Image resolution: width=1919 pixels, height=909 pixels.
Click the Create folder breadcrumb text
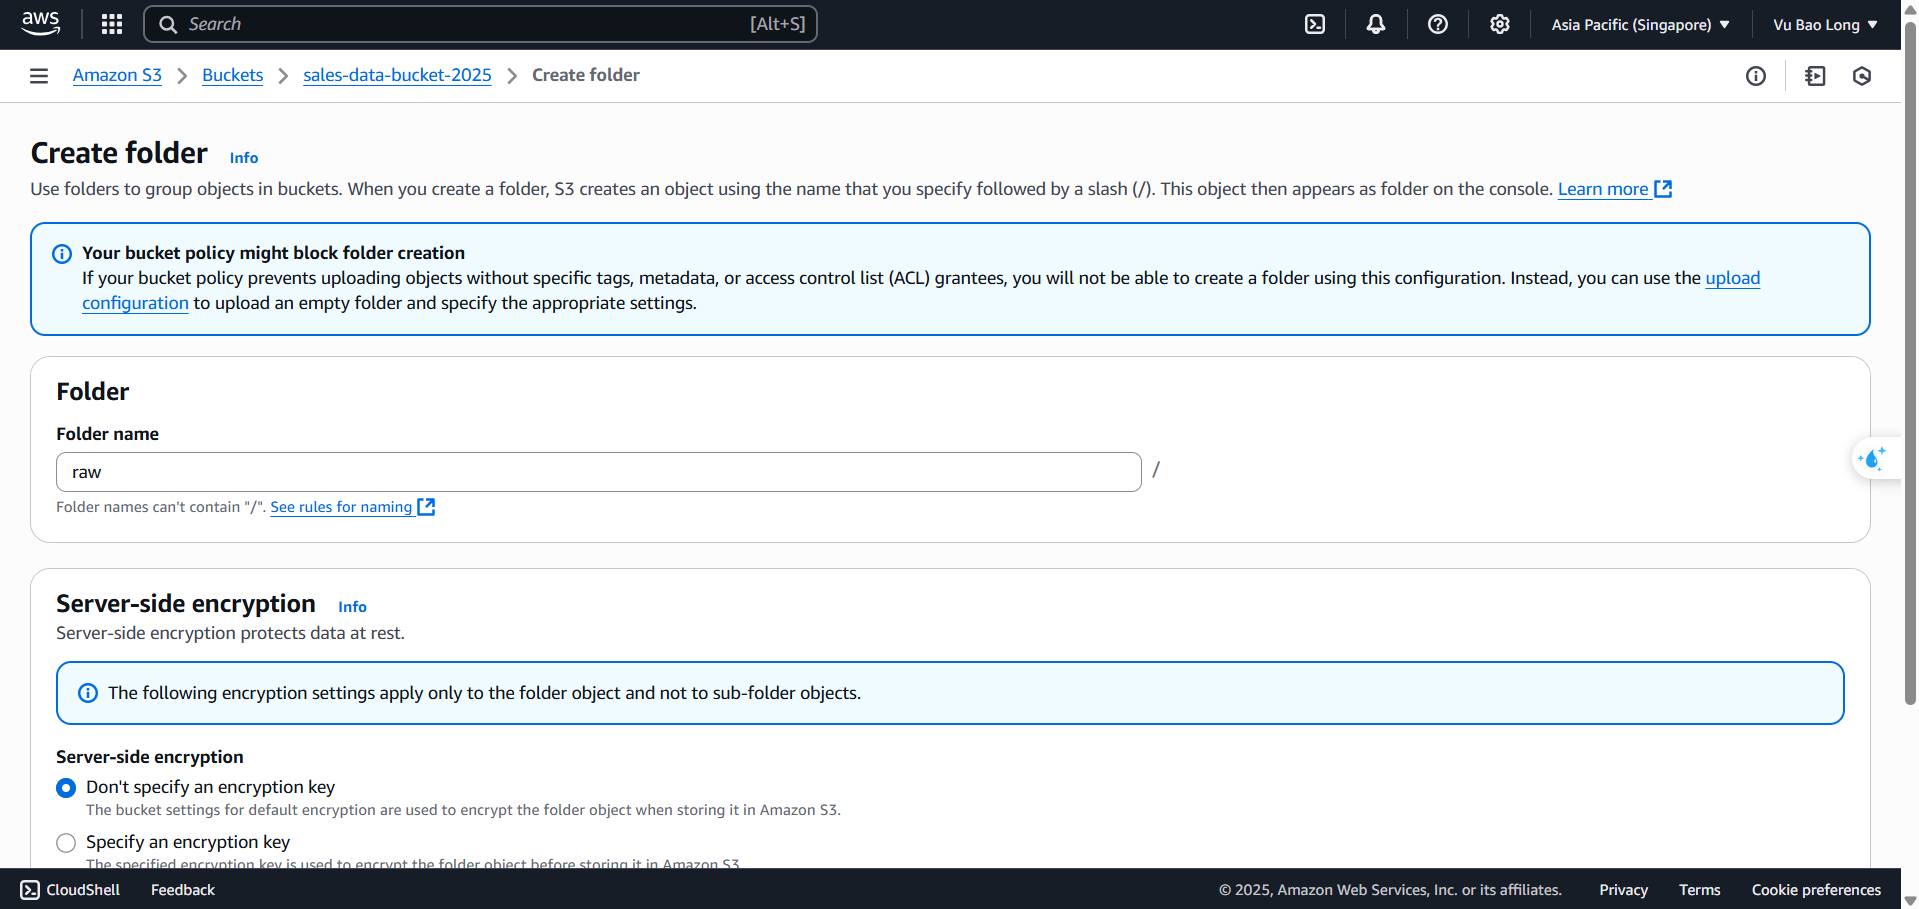(586, 75)
